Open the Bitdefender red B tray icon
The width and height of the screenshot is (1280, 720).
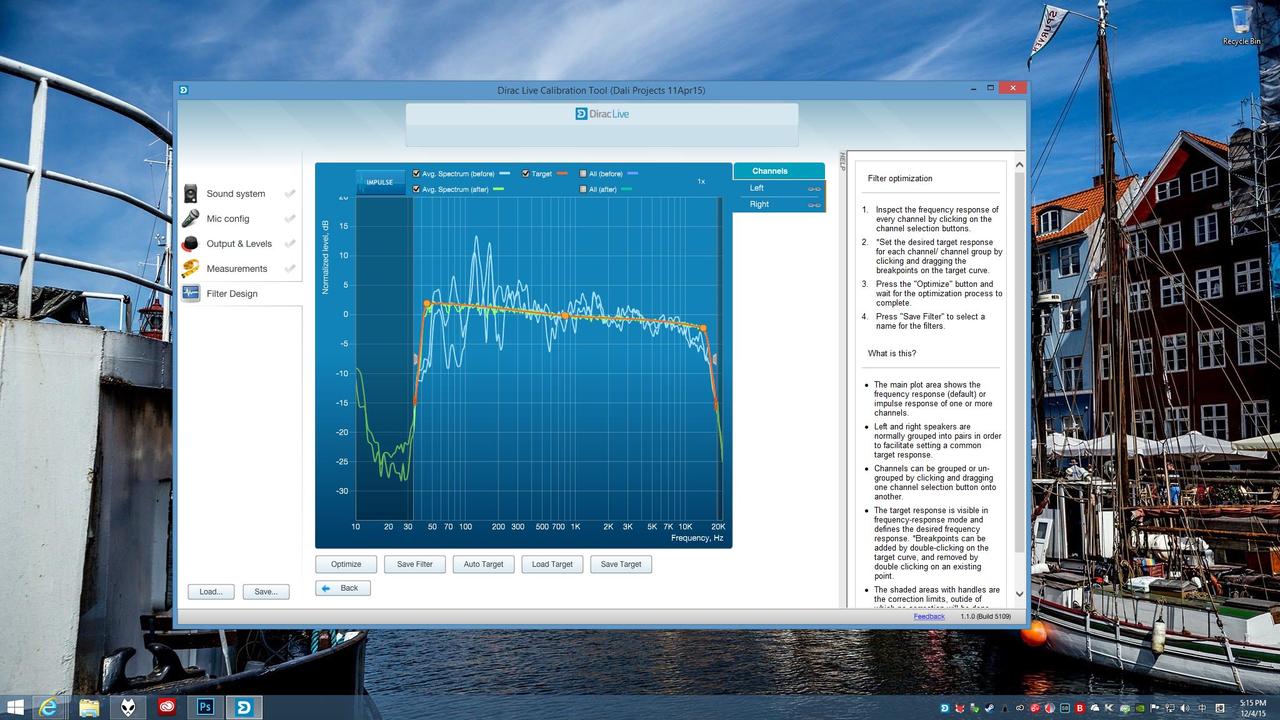tap(1080, 708)
